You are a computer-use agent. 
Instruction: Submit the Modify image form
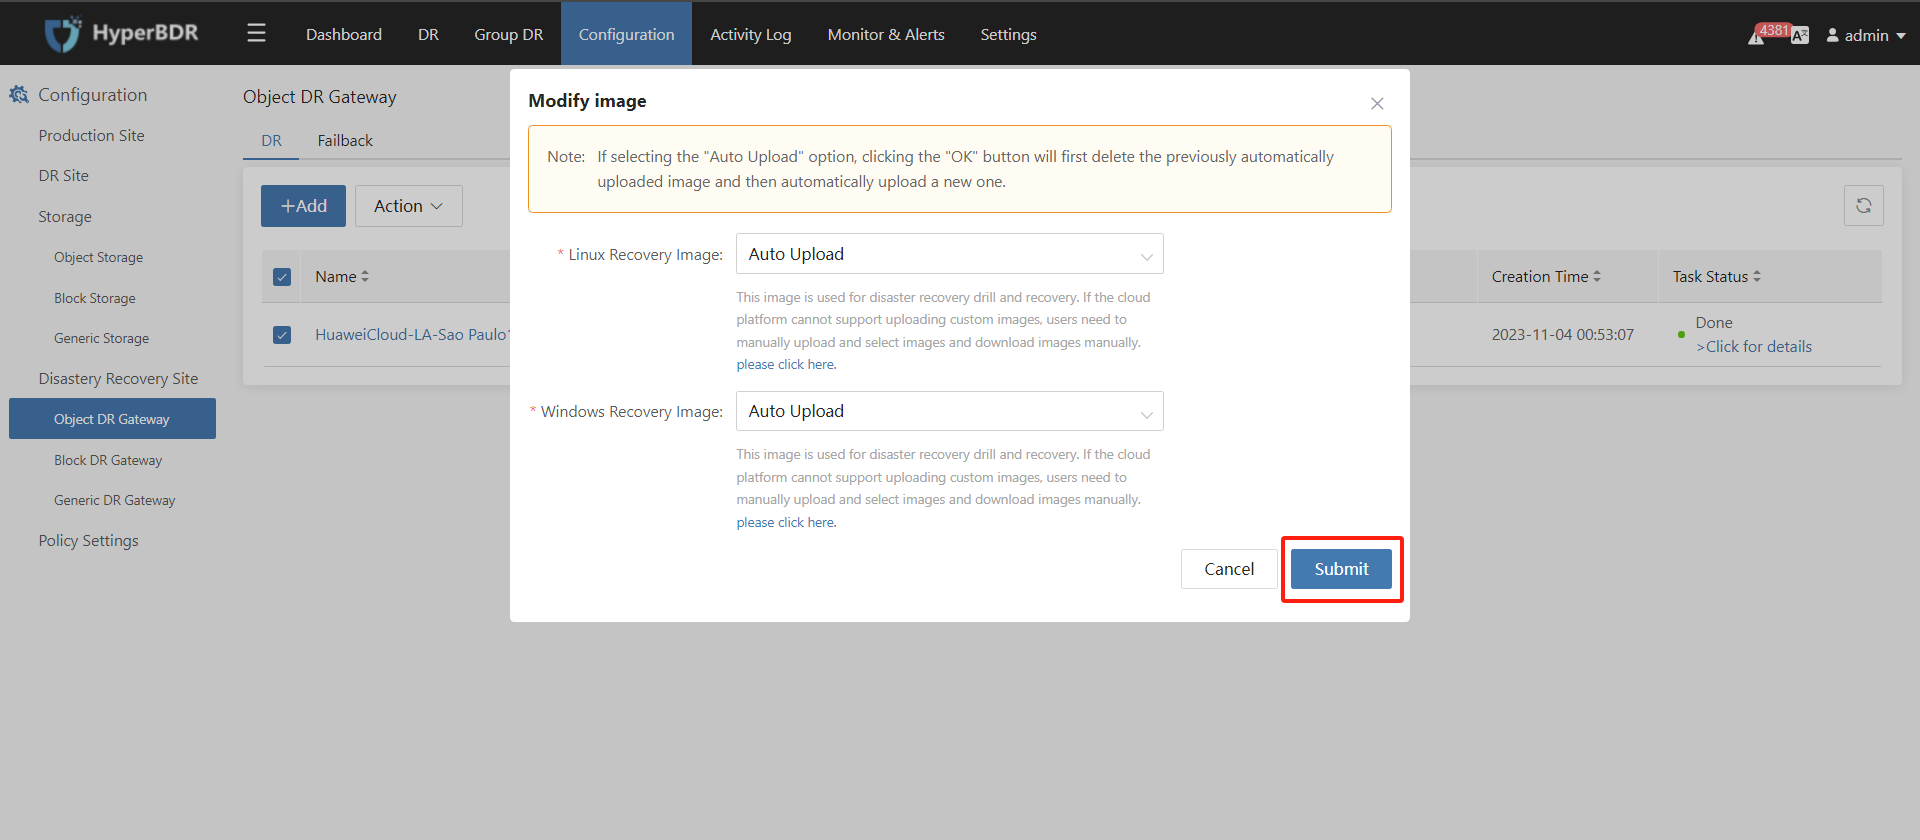(x=1341, y=569)
